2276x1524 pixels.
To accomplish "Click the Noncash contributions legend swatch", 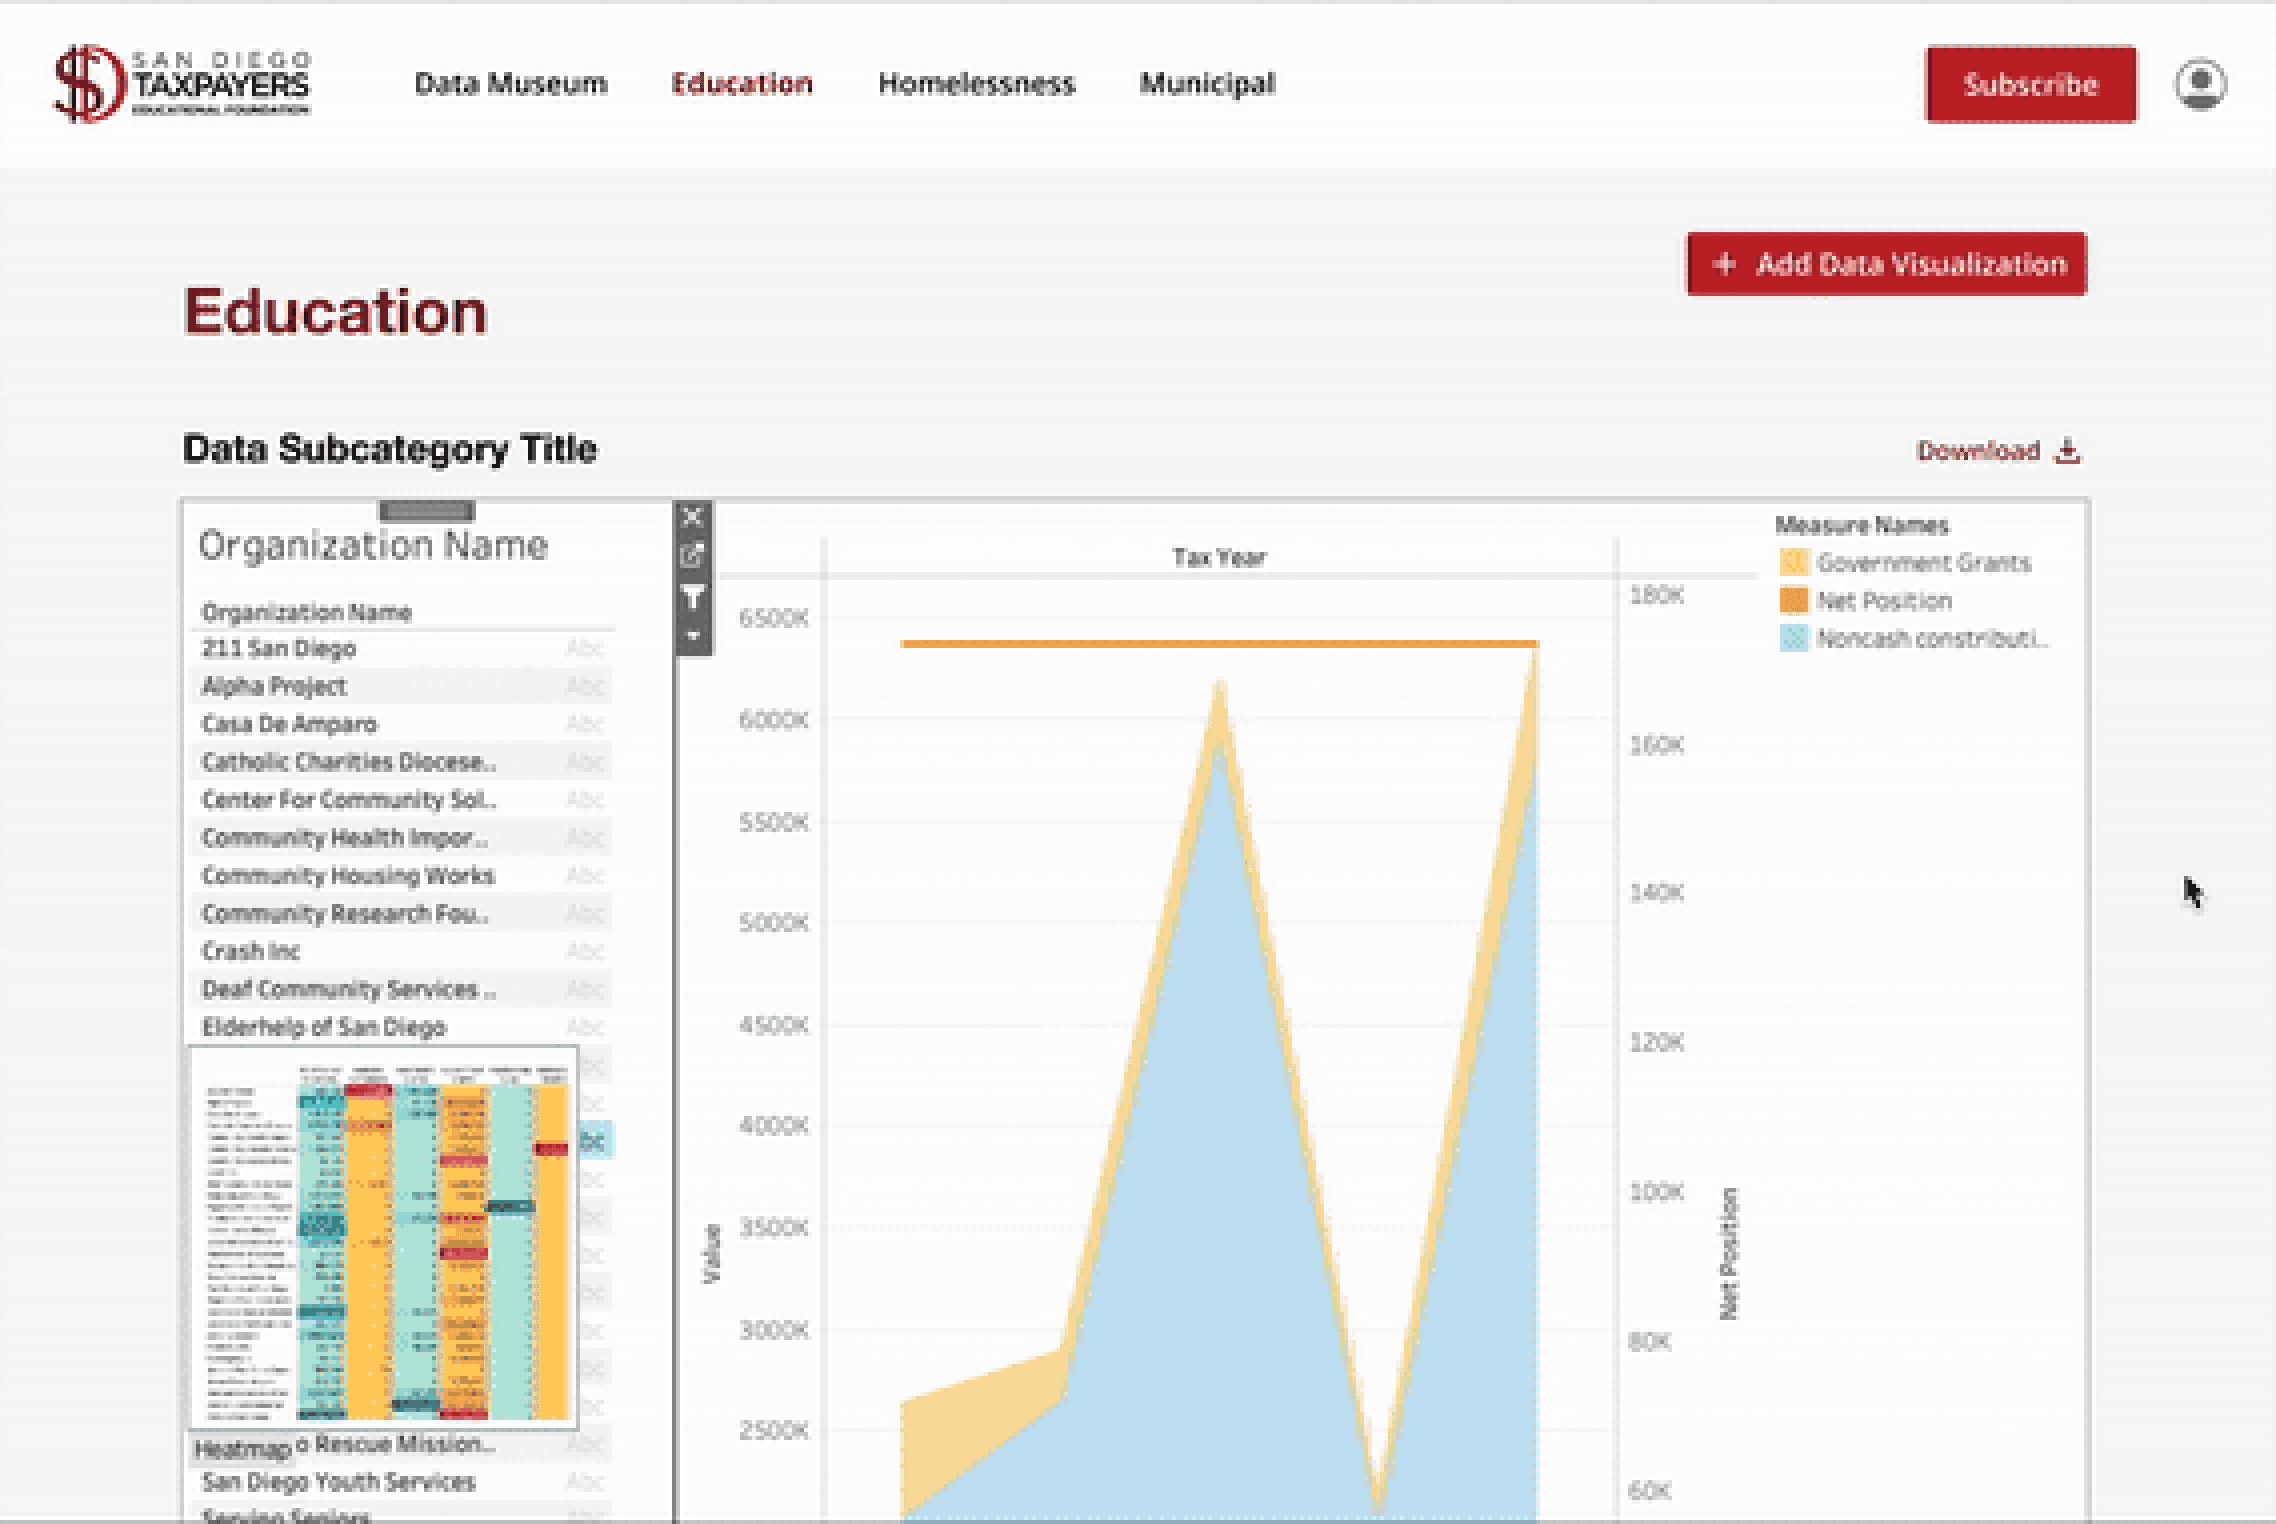I will click(1793, 639).
